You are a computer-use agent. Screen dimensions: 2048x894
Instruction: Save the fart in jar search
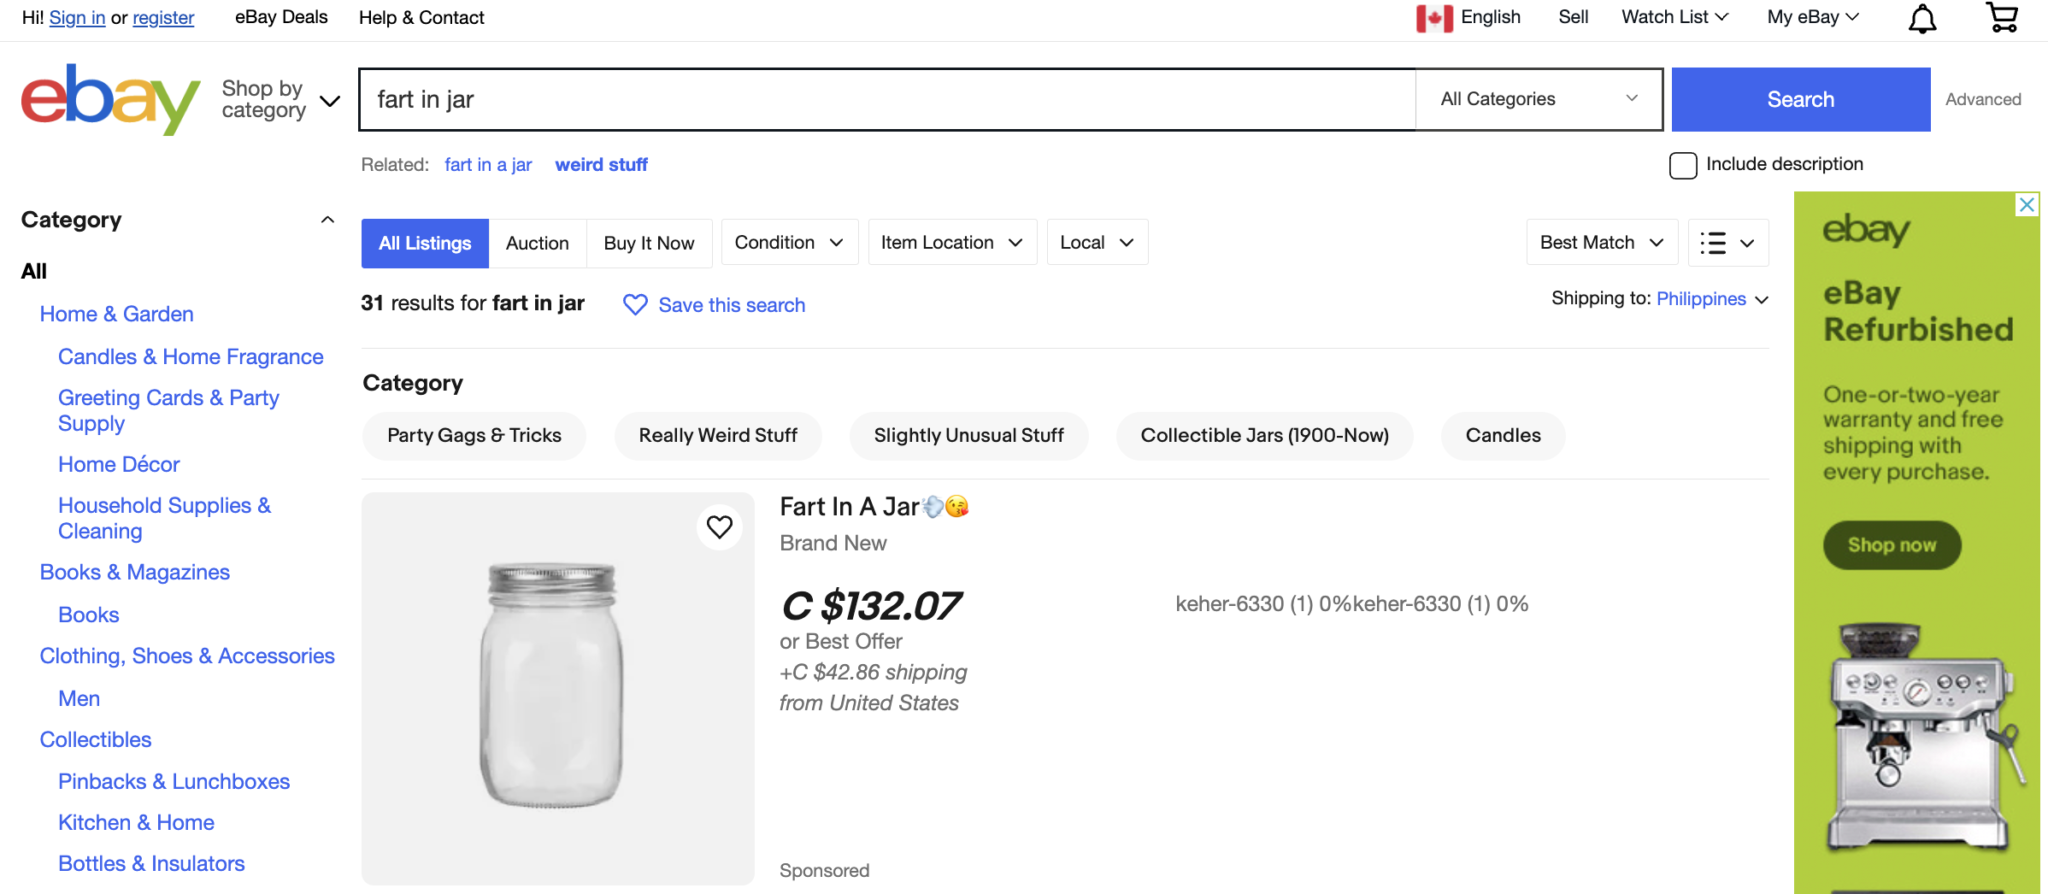coord(731,304)
